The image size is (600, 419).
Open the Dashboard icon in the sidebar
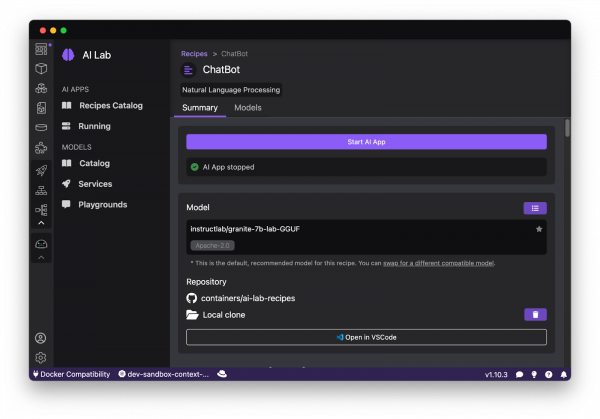41,49
